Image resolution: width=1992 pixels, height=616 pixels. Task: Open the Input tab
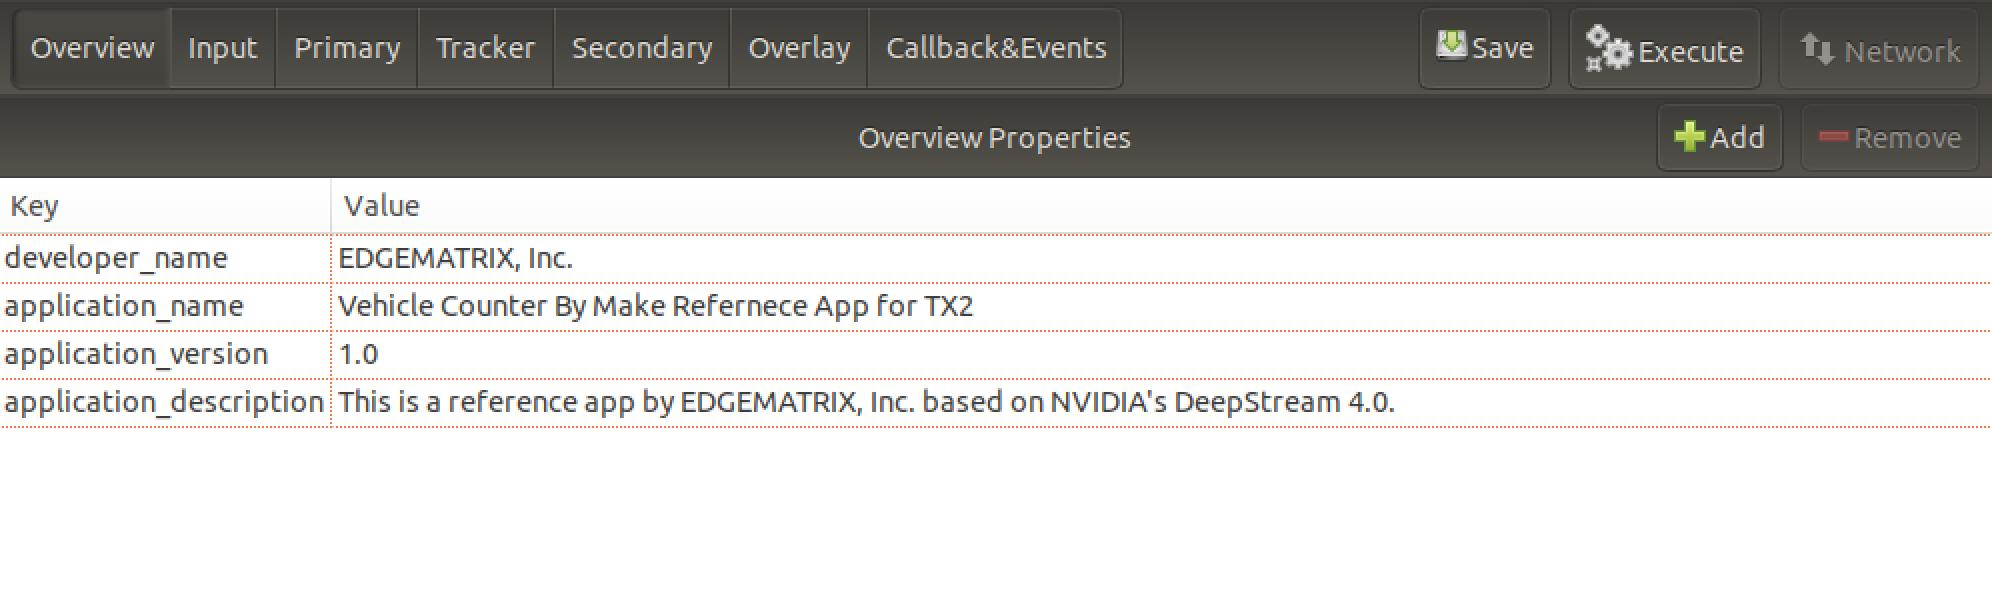pos(222,48)
